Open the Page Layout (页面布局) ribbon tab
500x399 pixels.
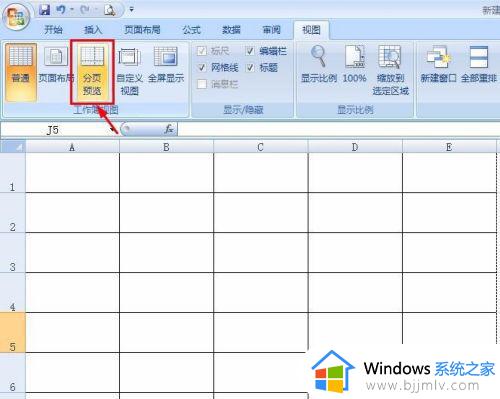click(142, 30)
